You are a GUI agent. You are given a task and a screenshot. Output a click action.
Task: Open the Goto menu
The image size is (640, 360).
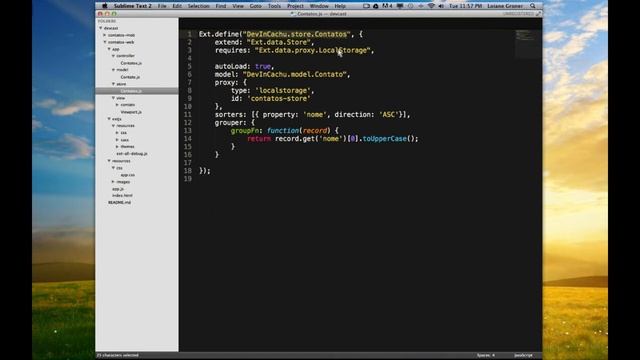(256, 6)
